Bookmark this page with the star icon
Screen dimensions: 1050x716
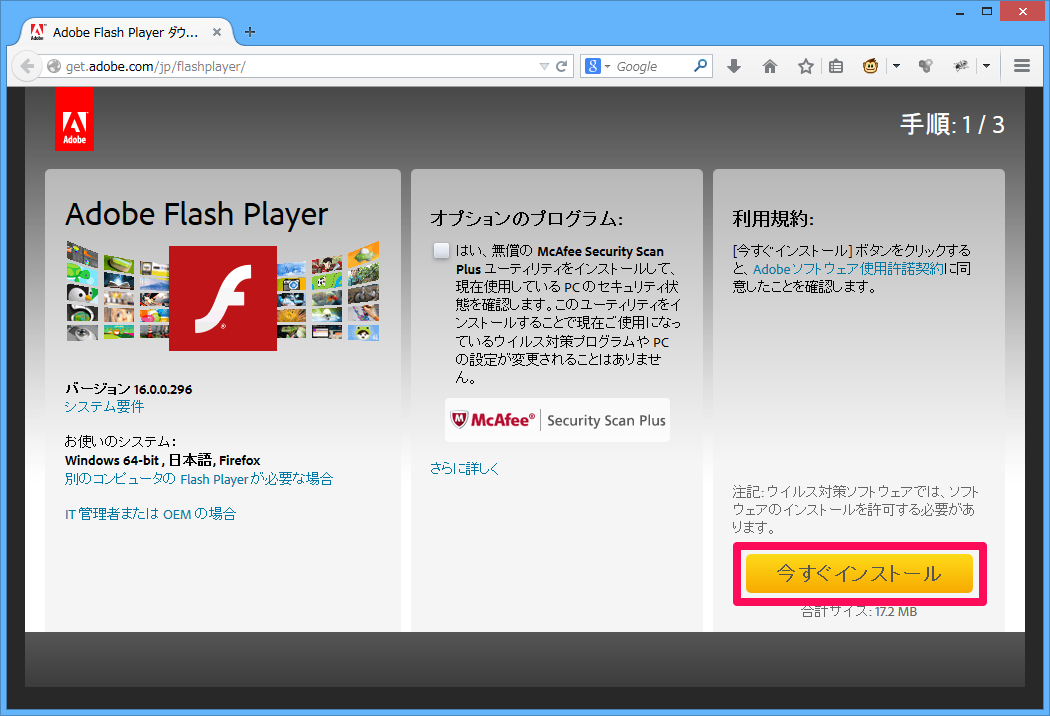tap(805, 66)
